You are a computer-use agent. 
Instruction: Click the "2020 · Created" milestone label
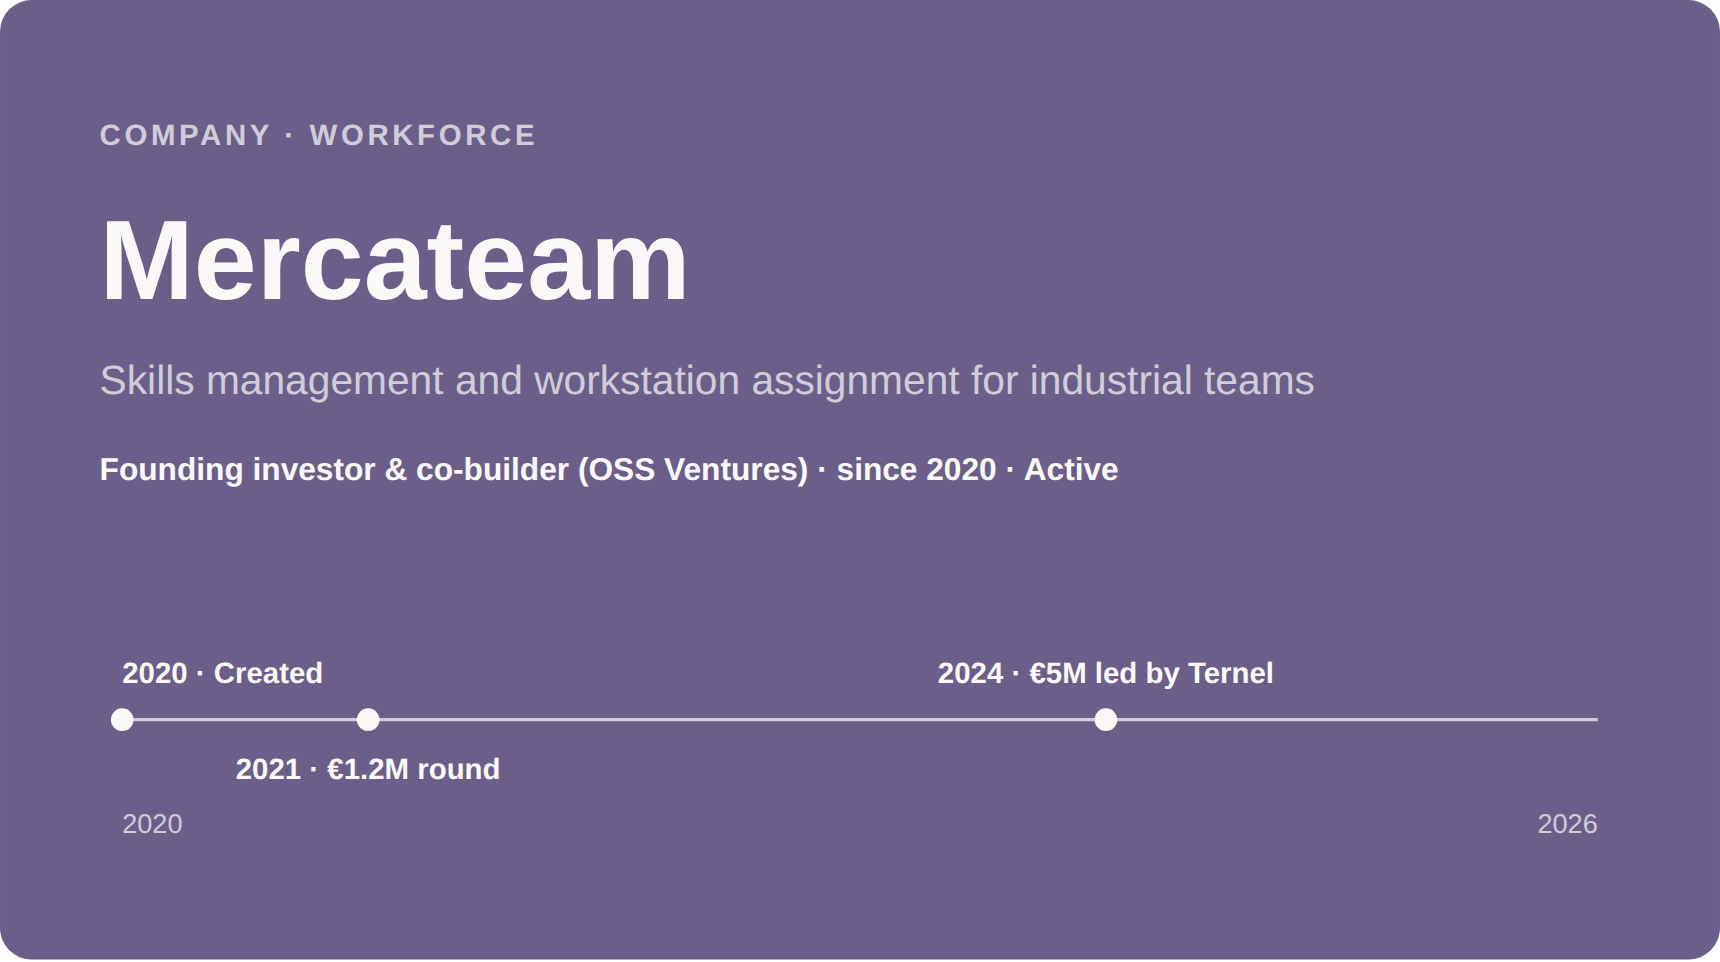tap(222, 673)
